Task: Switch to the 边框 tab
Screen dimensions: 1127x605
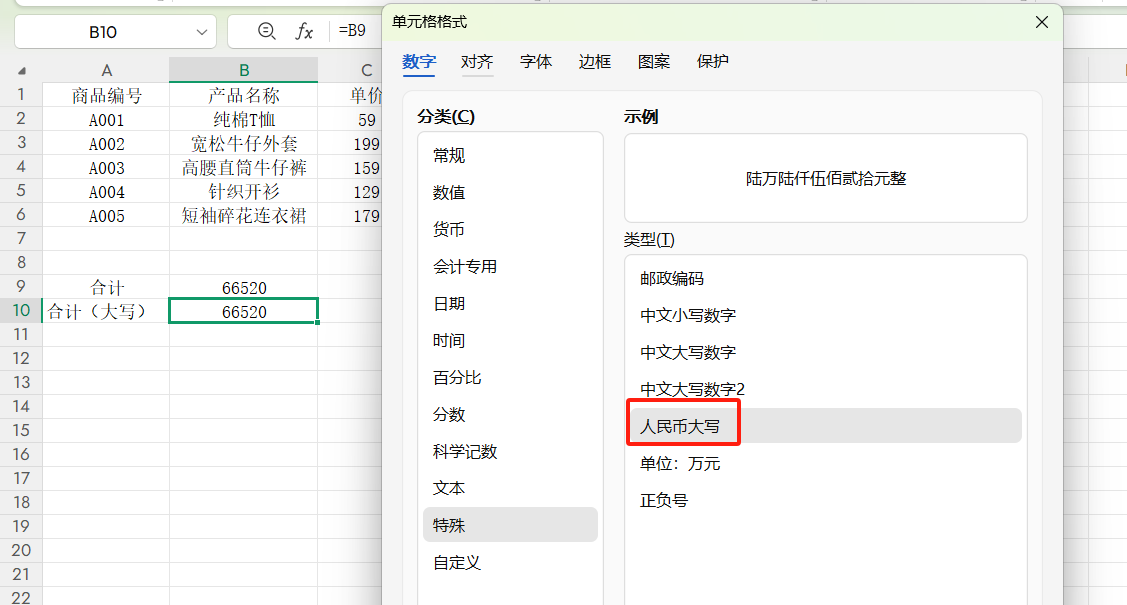Action: point(594,61)
